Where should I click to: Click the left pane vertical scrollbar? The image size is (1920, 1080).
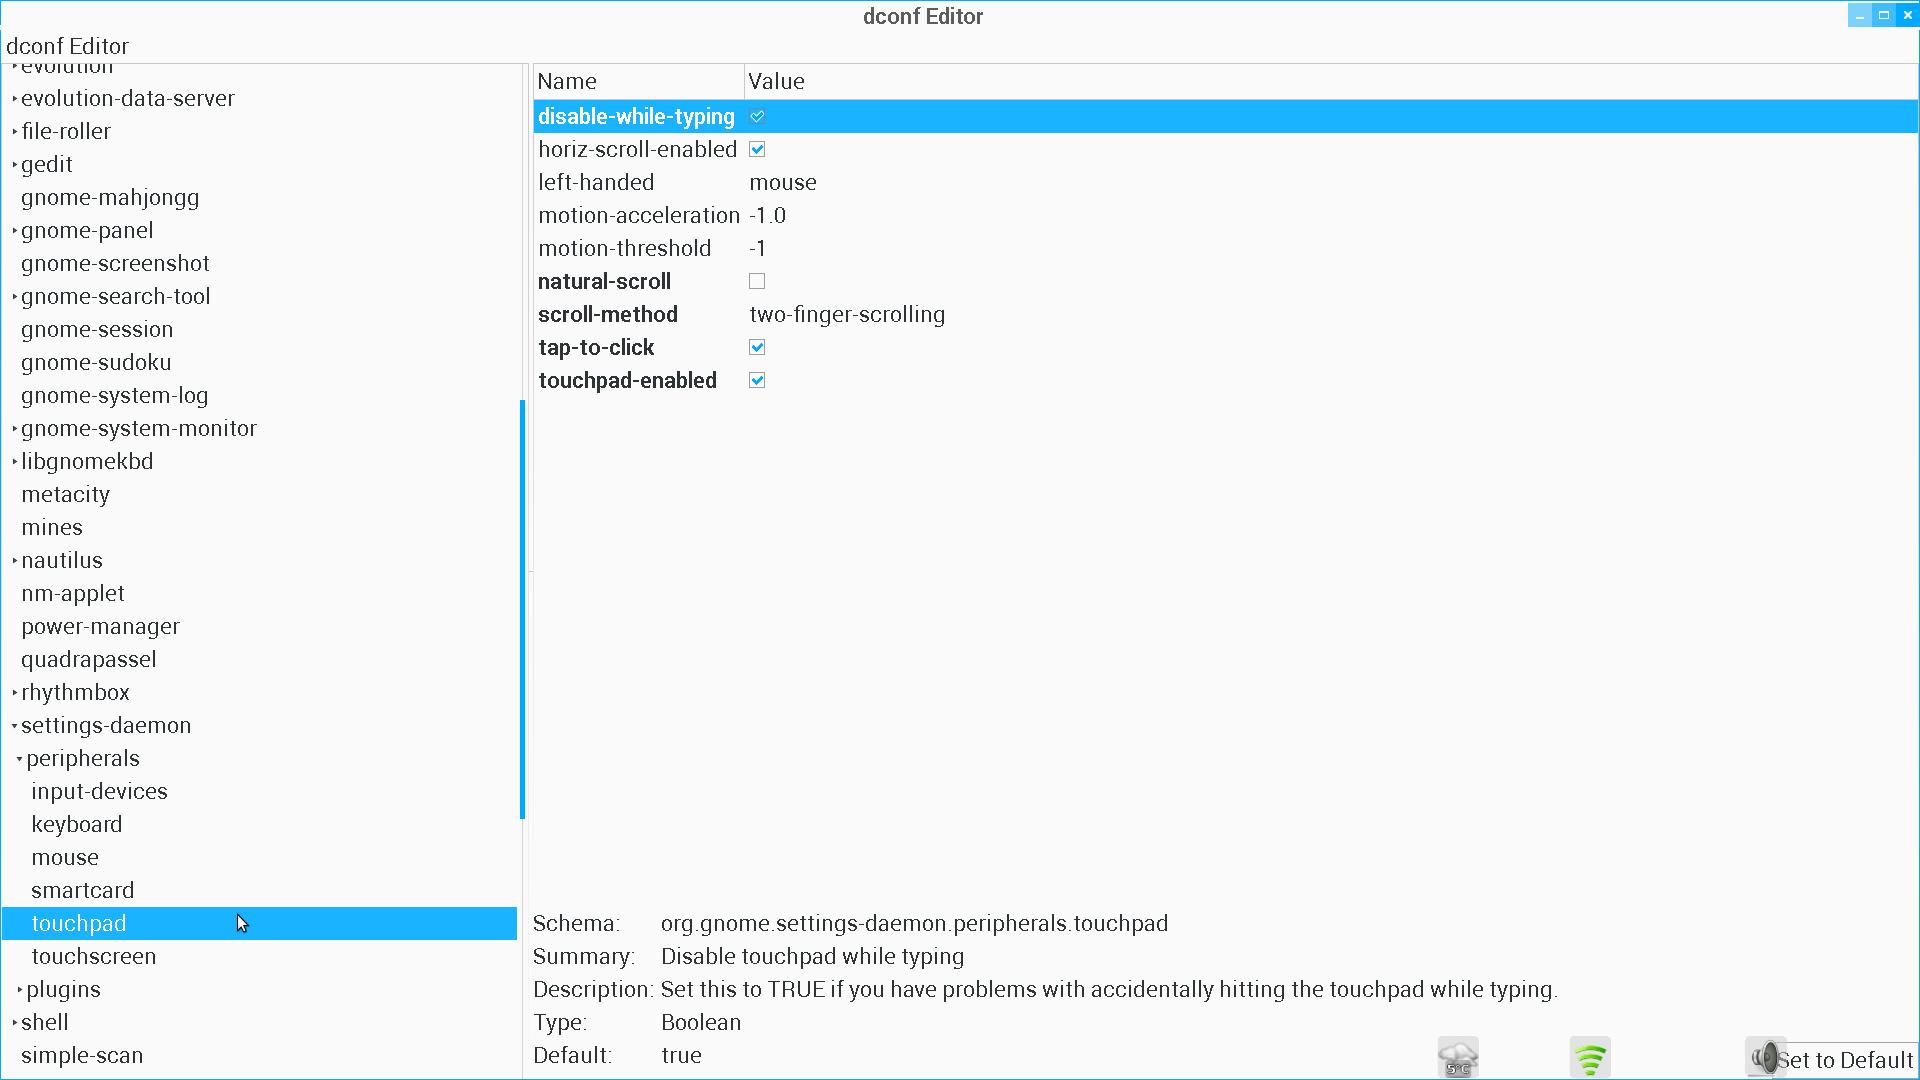522,610
